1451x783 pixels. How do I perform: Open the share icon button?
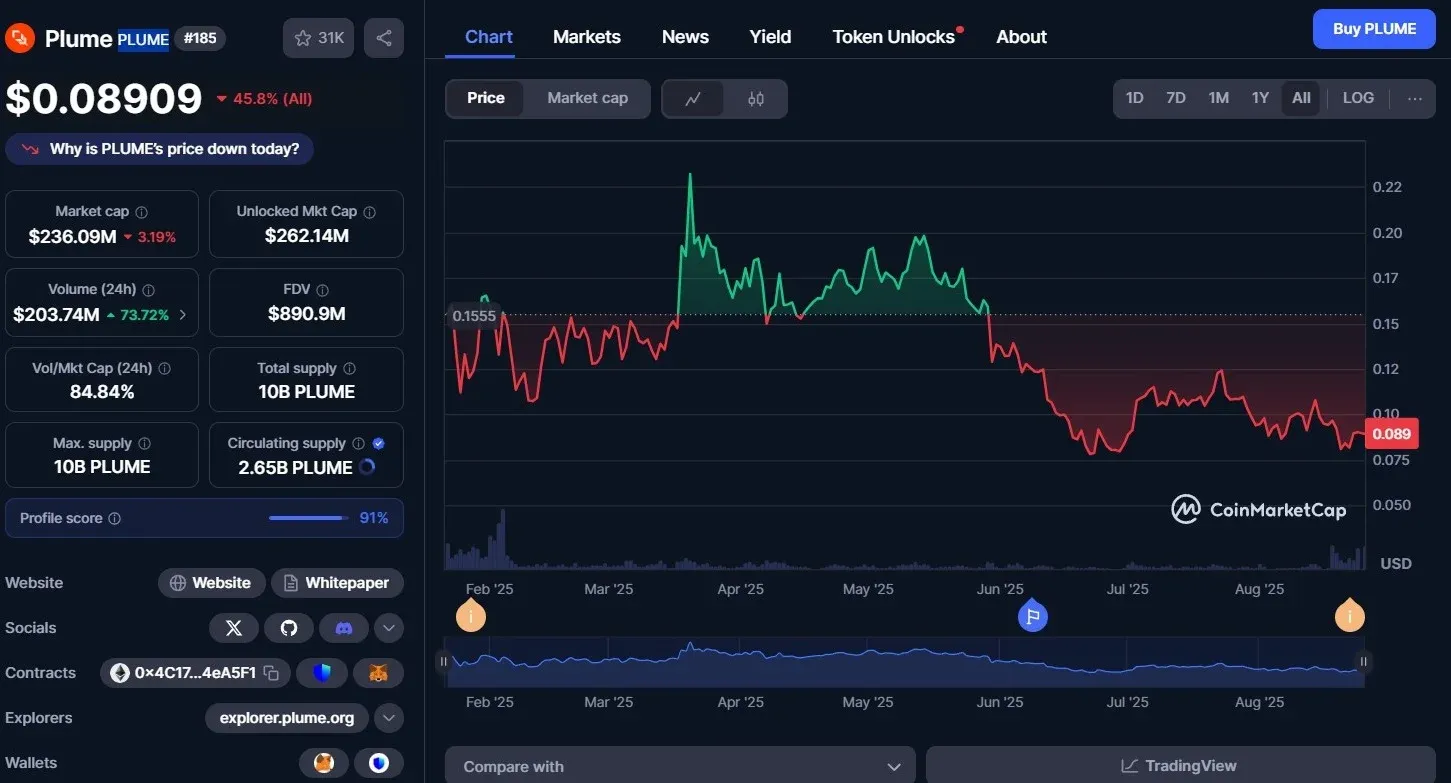pyautogui.click(x=384, y=38)
